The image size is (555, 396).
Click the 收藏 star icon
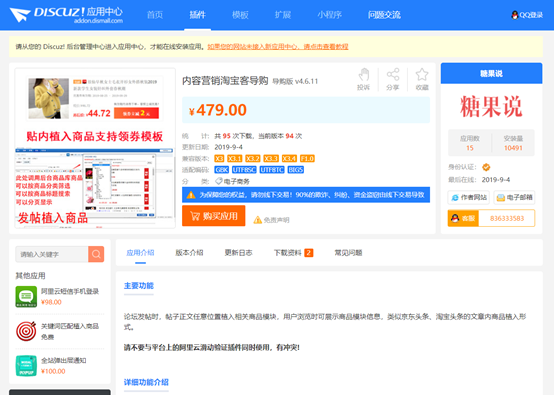[422, 75]
